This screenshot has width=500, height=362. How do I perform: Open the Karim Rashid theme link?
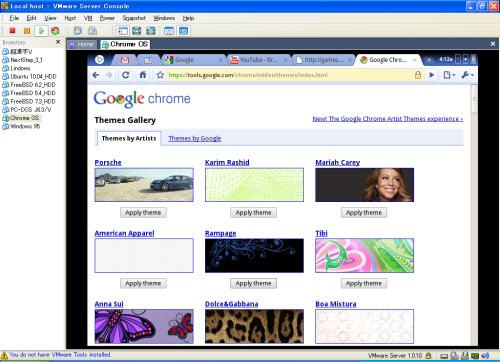tap(227, 162)
